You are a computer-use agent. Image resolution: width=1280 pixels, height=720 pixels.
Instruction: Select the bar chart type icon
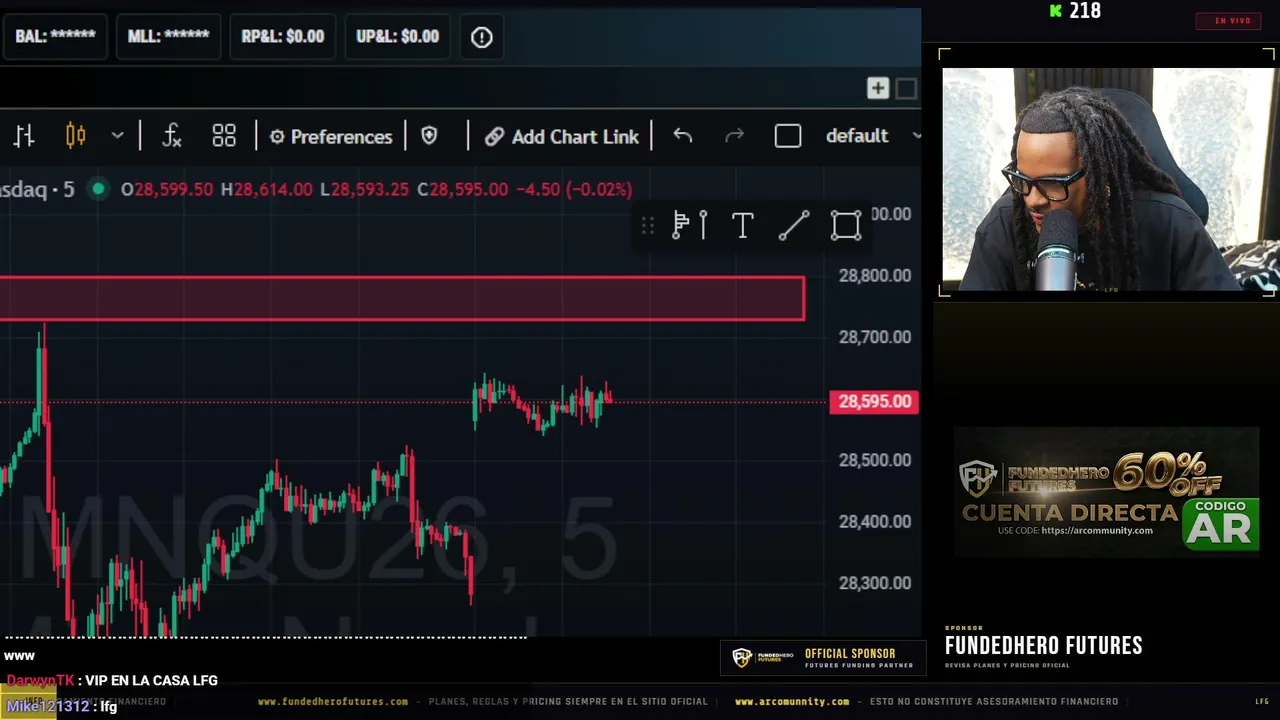(x=24, y=136)
